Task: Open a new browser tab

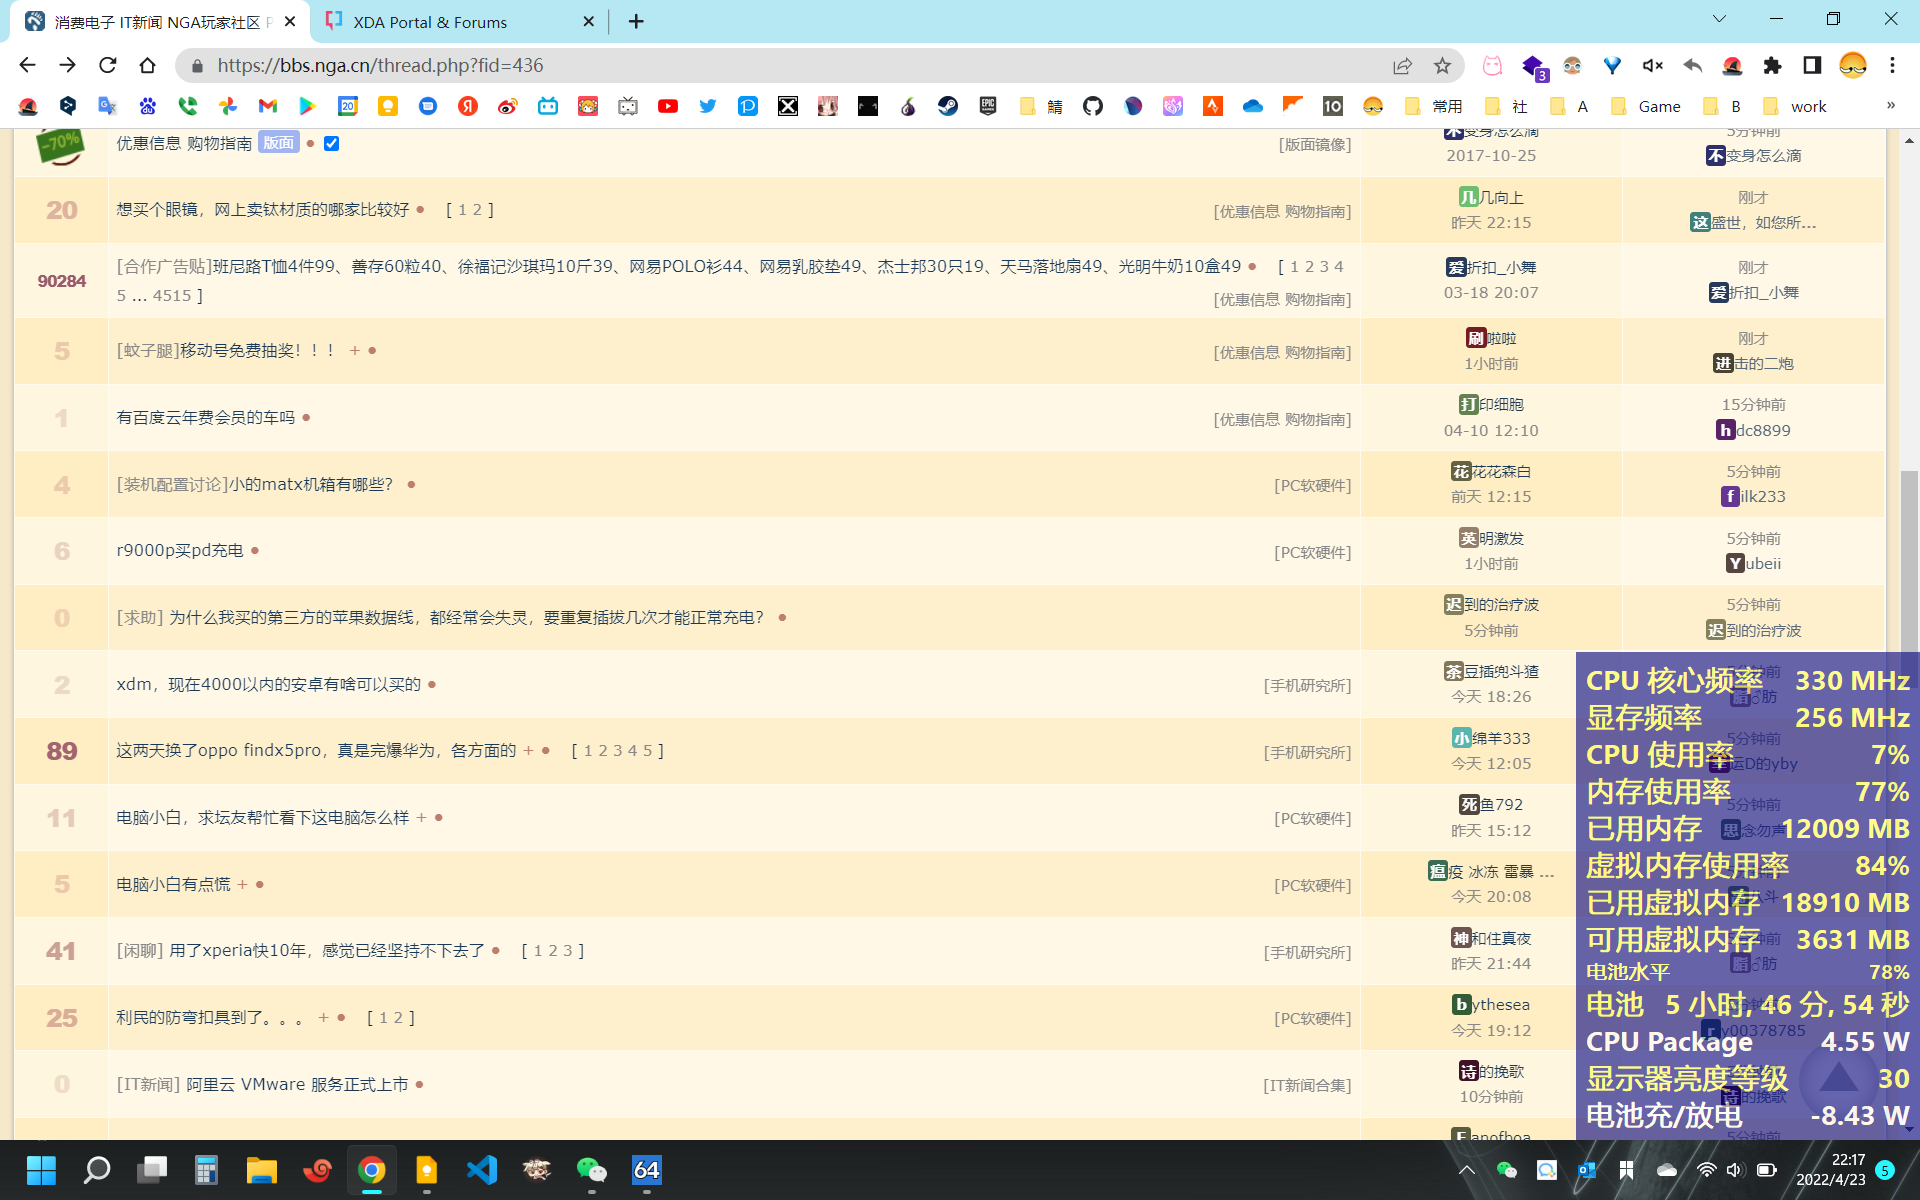Action: 636,21
